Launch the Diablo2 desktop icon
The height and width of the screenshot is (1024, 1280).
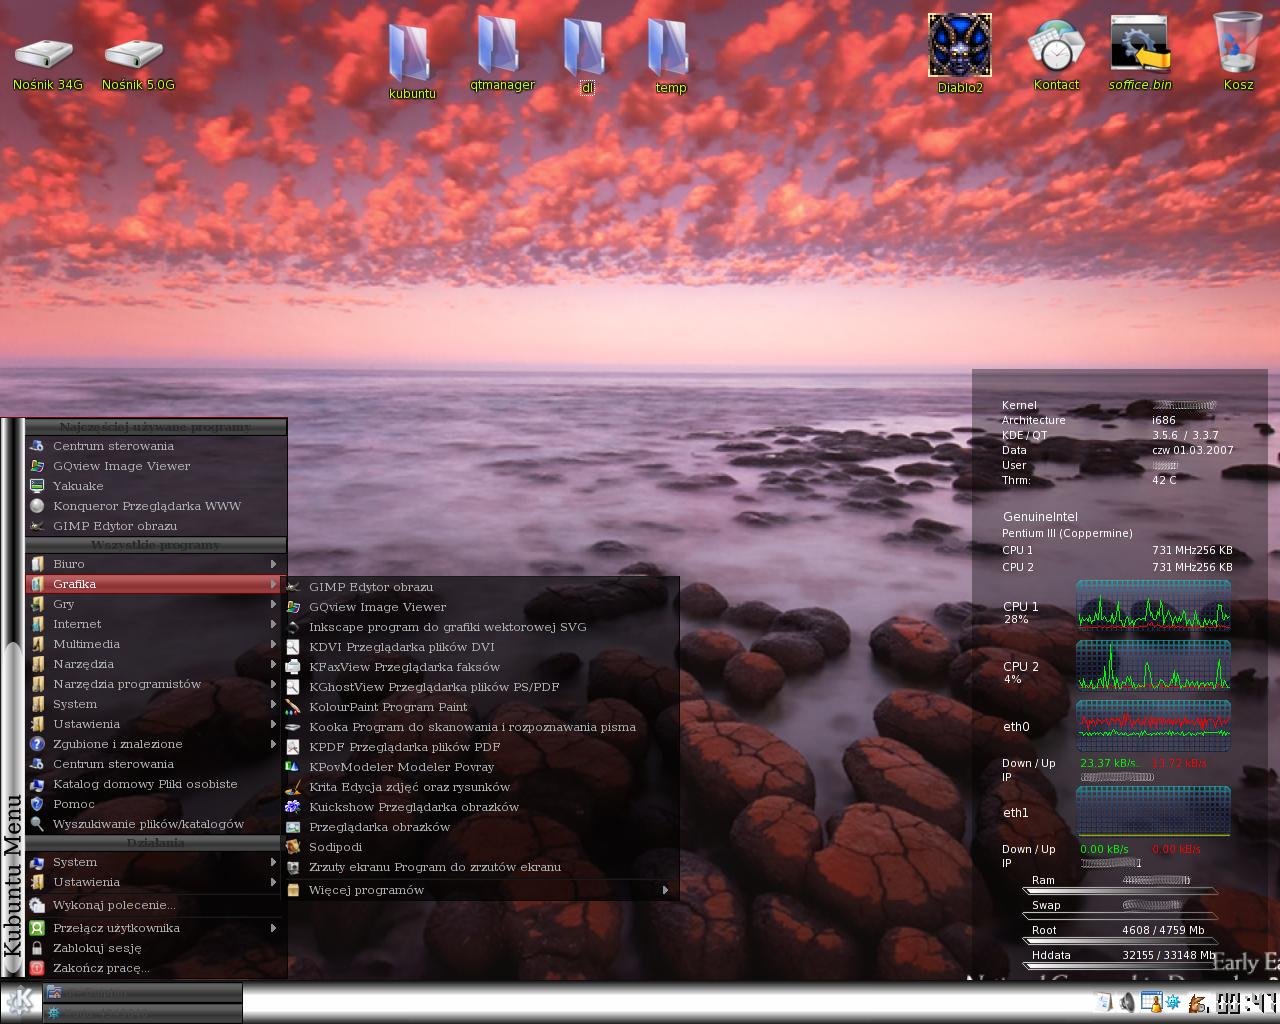pyautogui.click(x=960, y=53)
